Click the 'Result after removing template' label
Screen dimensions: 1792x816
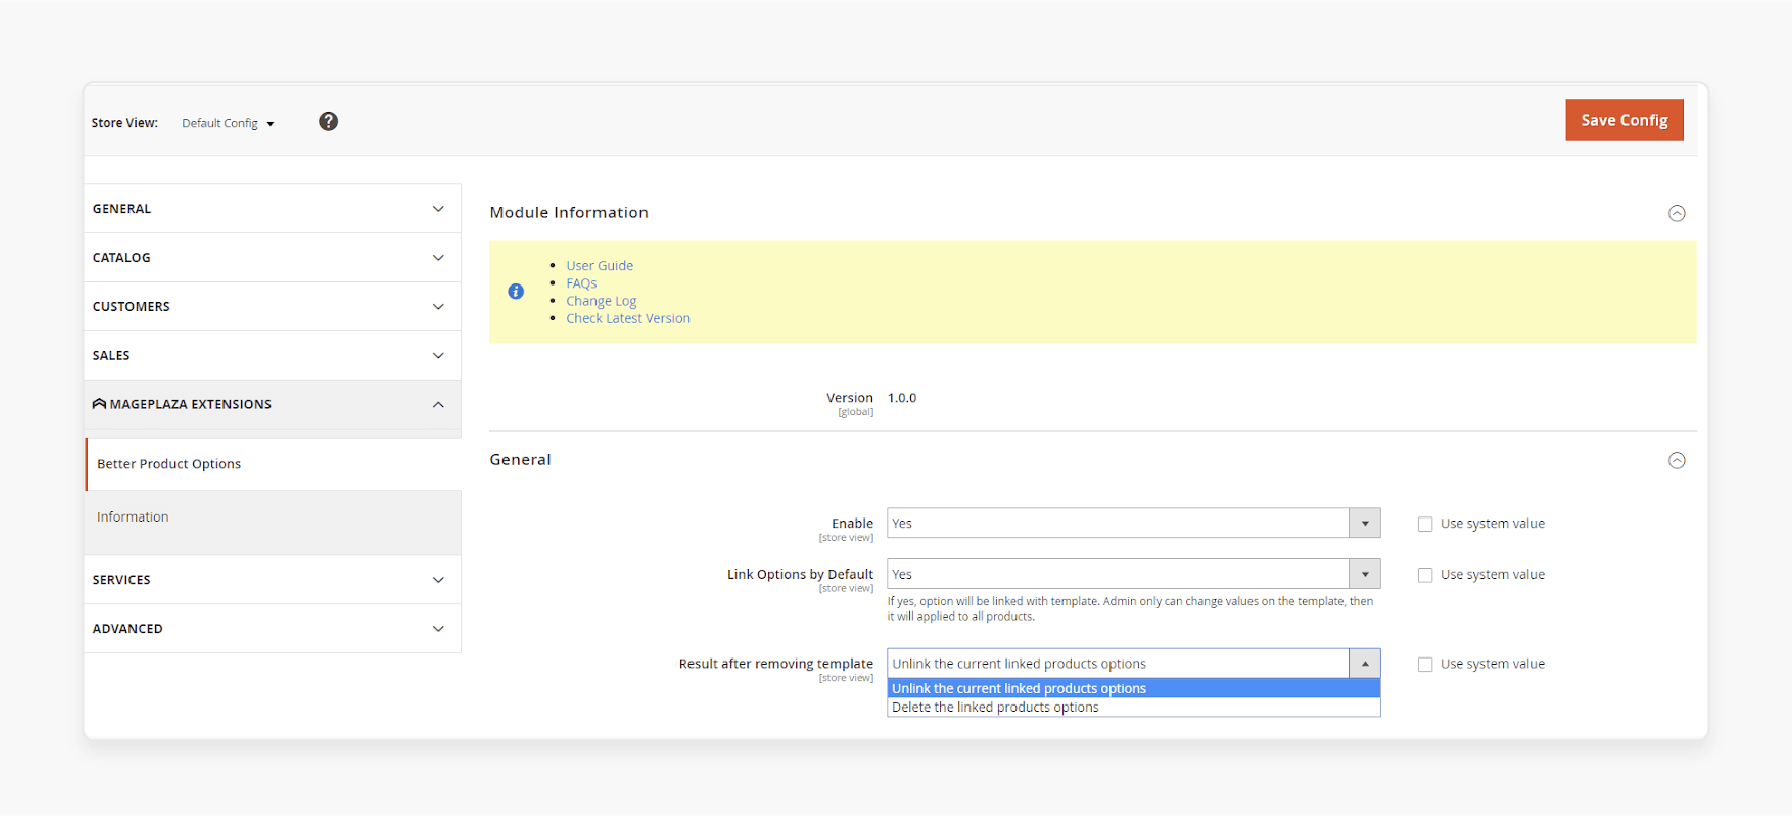pyautogui.click(x=776, y=664)
